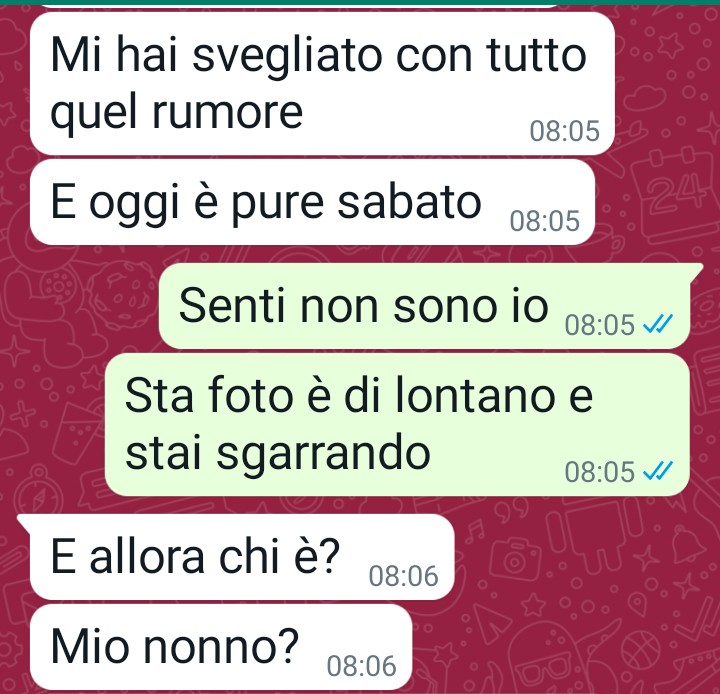The height and width of the screenshot is (694, 720).
Task: Click 08:06 timestamp beside 'Mio nonno?'
Action: point(361,666)
